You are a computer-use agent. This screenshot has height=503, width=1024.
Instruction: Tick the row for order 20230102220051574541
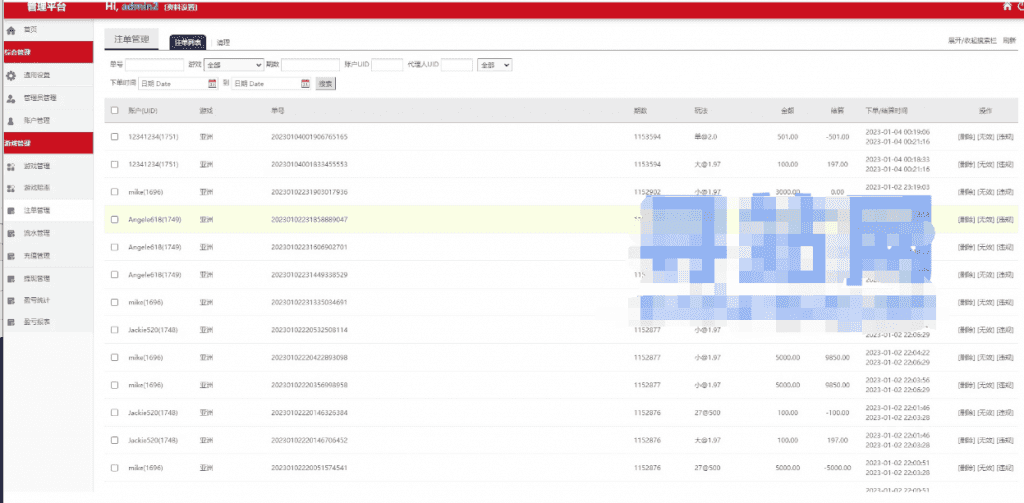pos(115,468)
